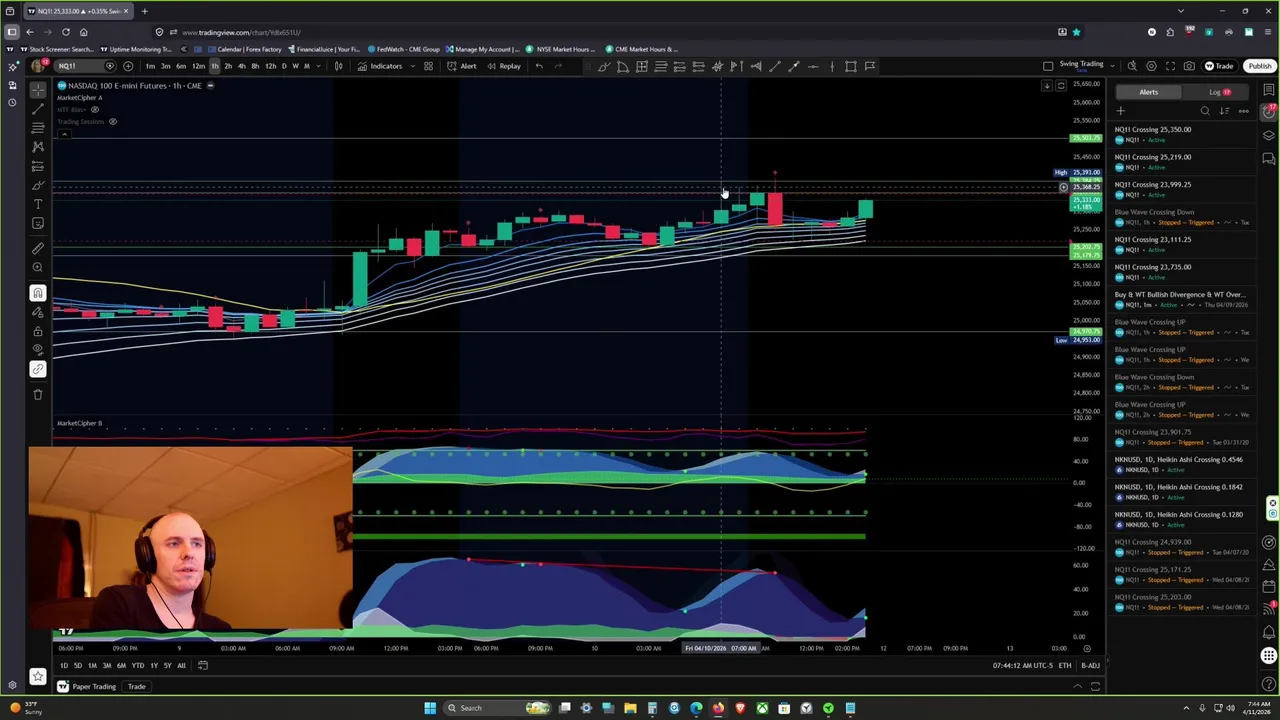Enter fullscreen mode

coord(1170,66)
